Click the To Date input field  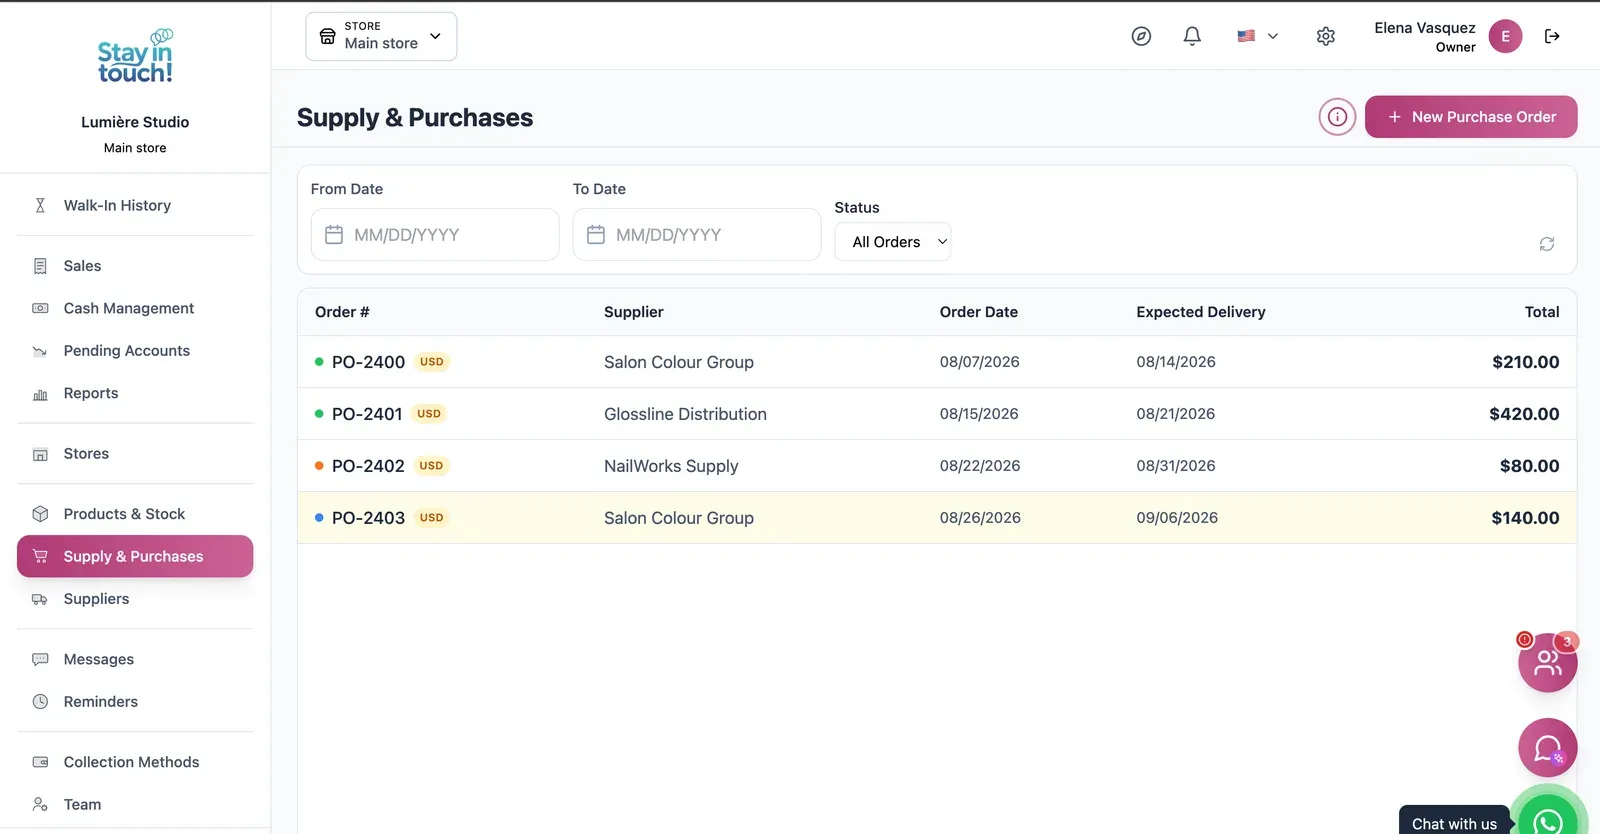[697, 235]
